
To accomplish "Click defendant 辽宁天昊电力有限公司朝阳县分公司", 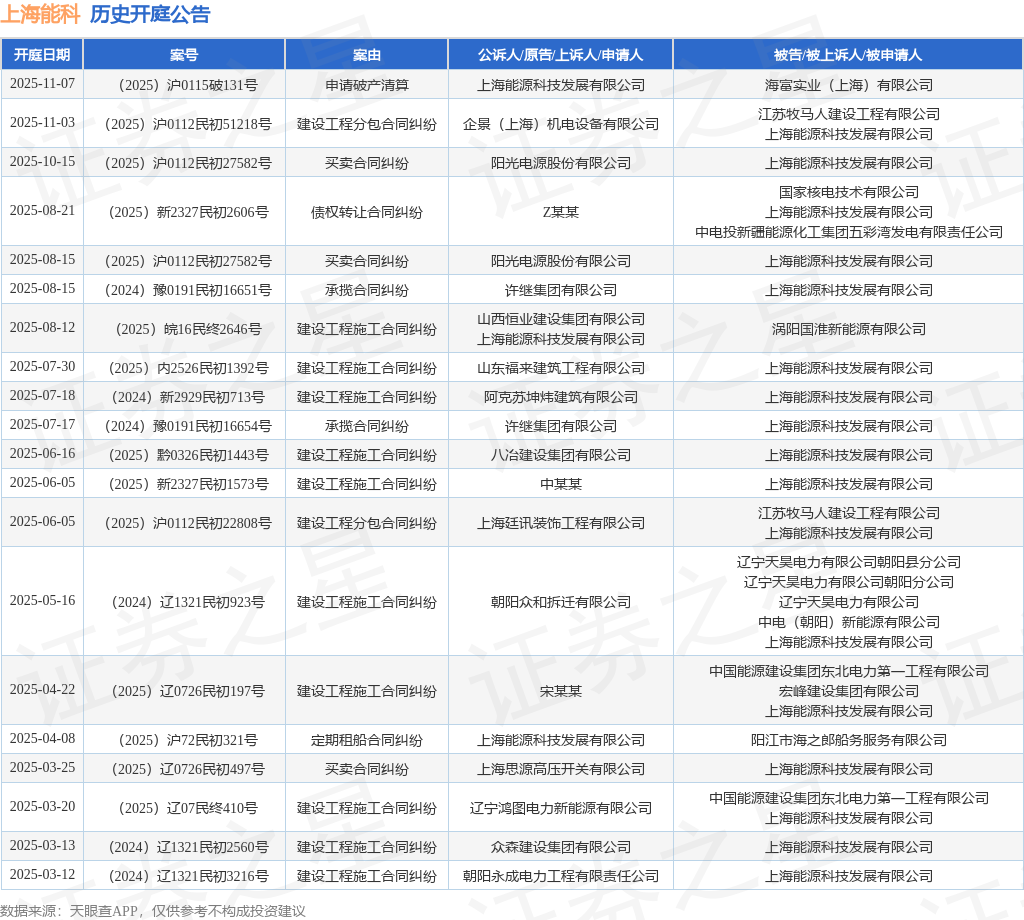I will pos(848,562).
